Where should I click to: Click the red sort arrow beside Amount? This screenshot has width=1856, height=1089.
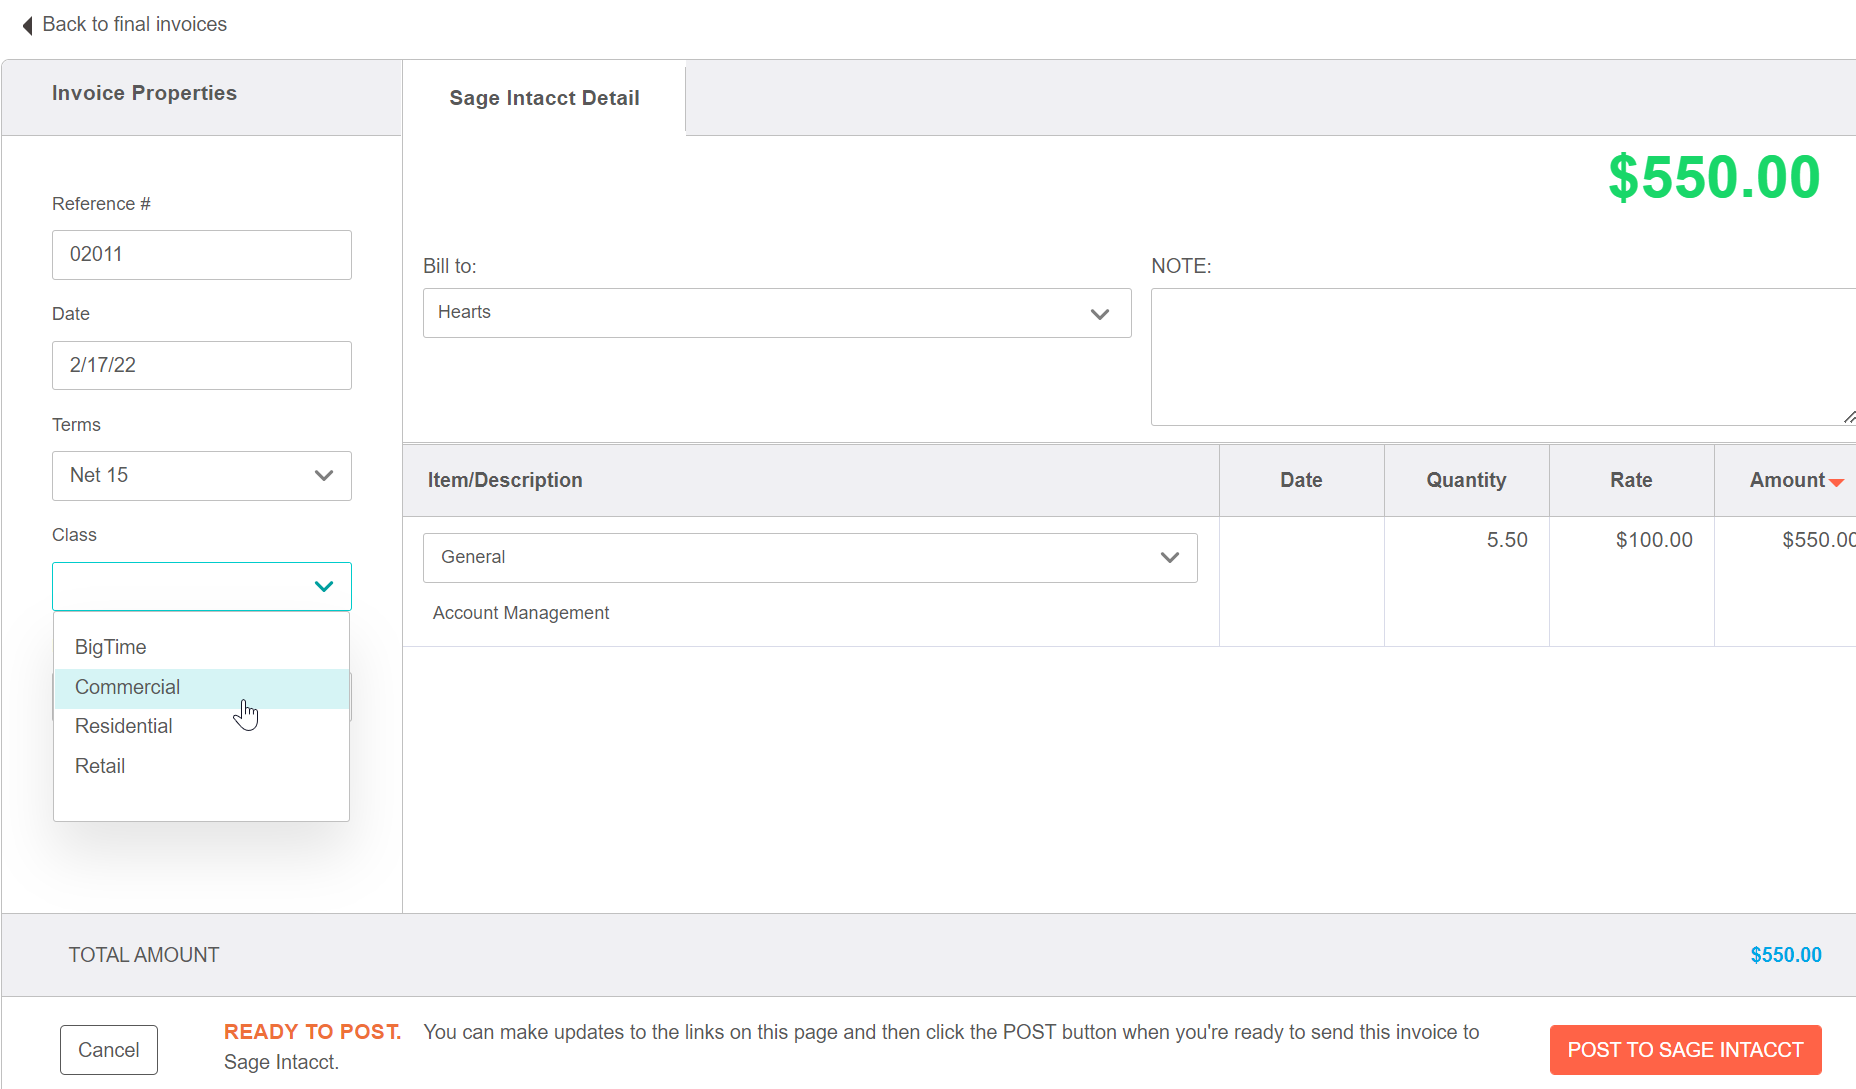1837,483
